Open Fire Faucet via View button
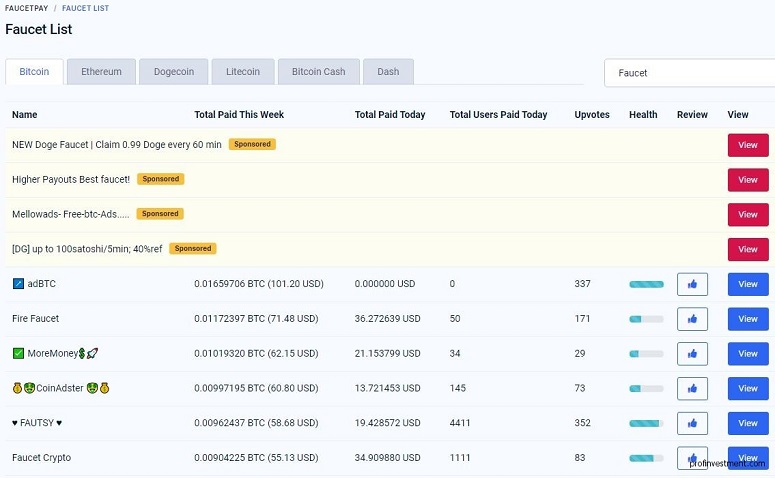This screenshot has height=478, width=775. (x=748, y=319)
